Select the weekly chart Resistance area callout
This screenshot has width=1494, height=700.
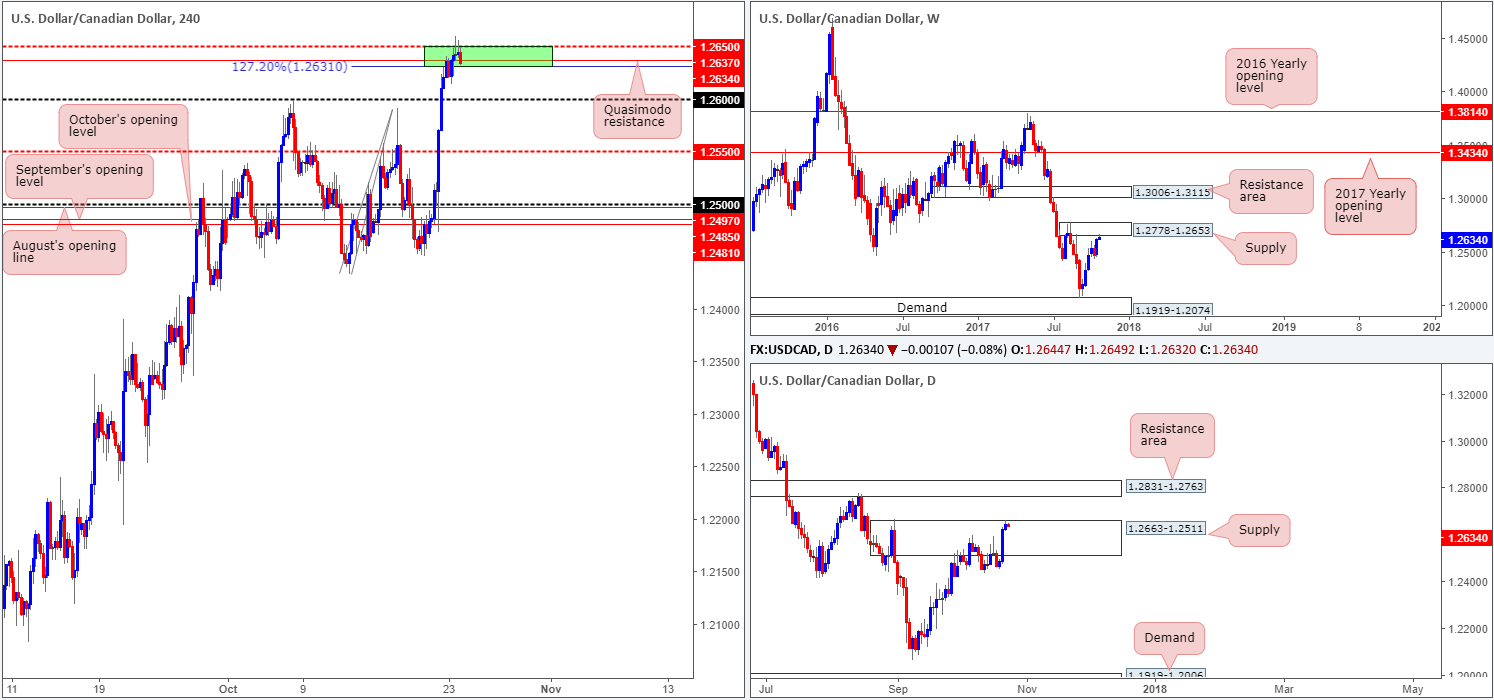(x=1271, y=192)
